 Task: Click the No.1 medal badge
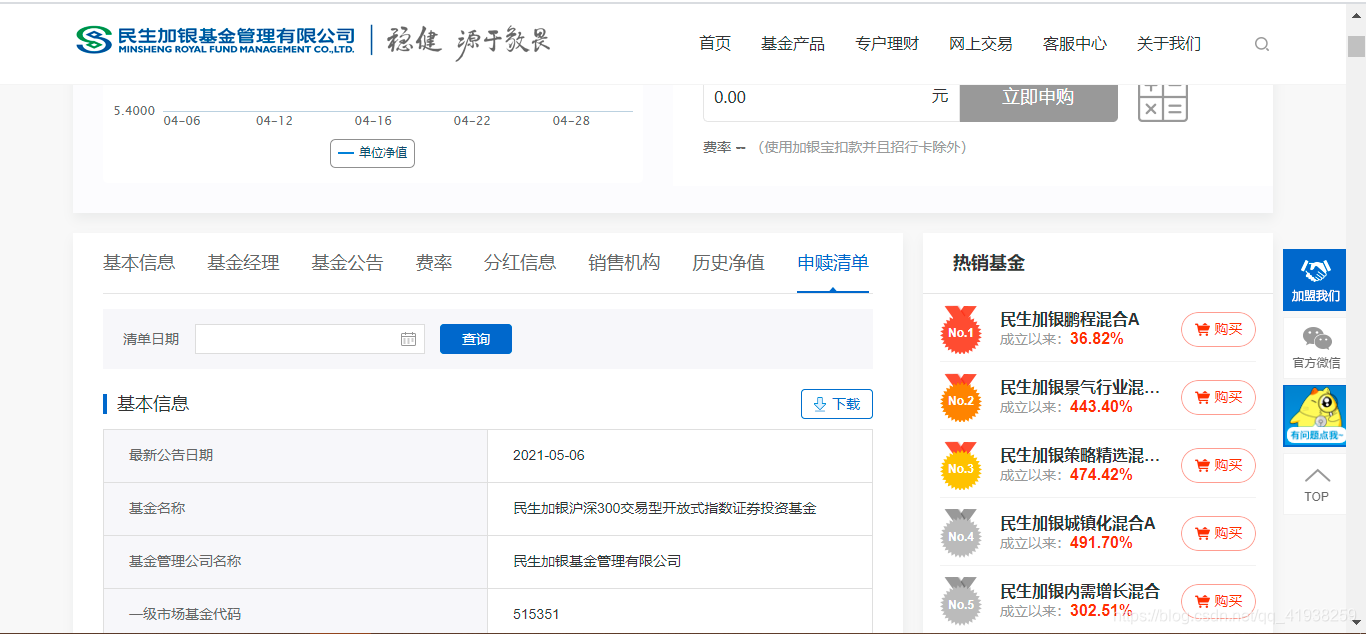pos(961,329)
